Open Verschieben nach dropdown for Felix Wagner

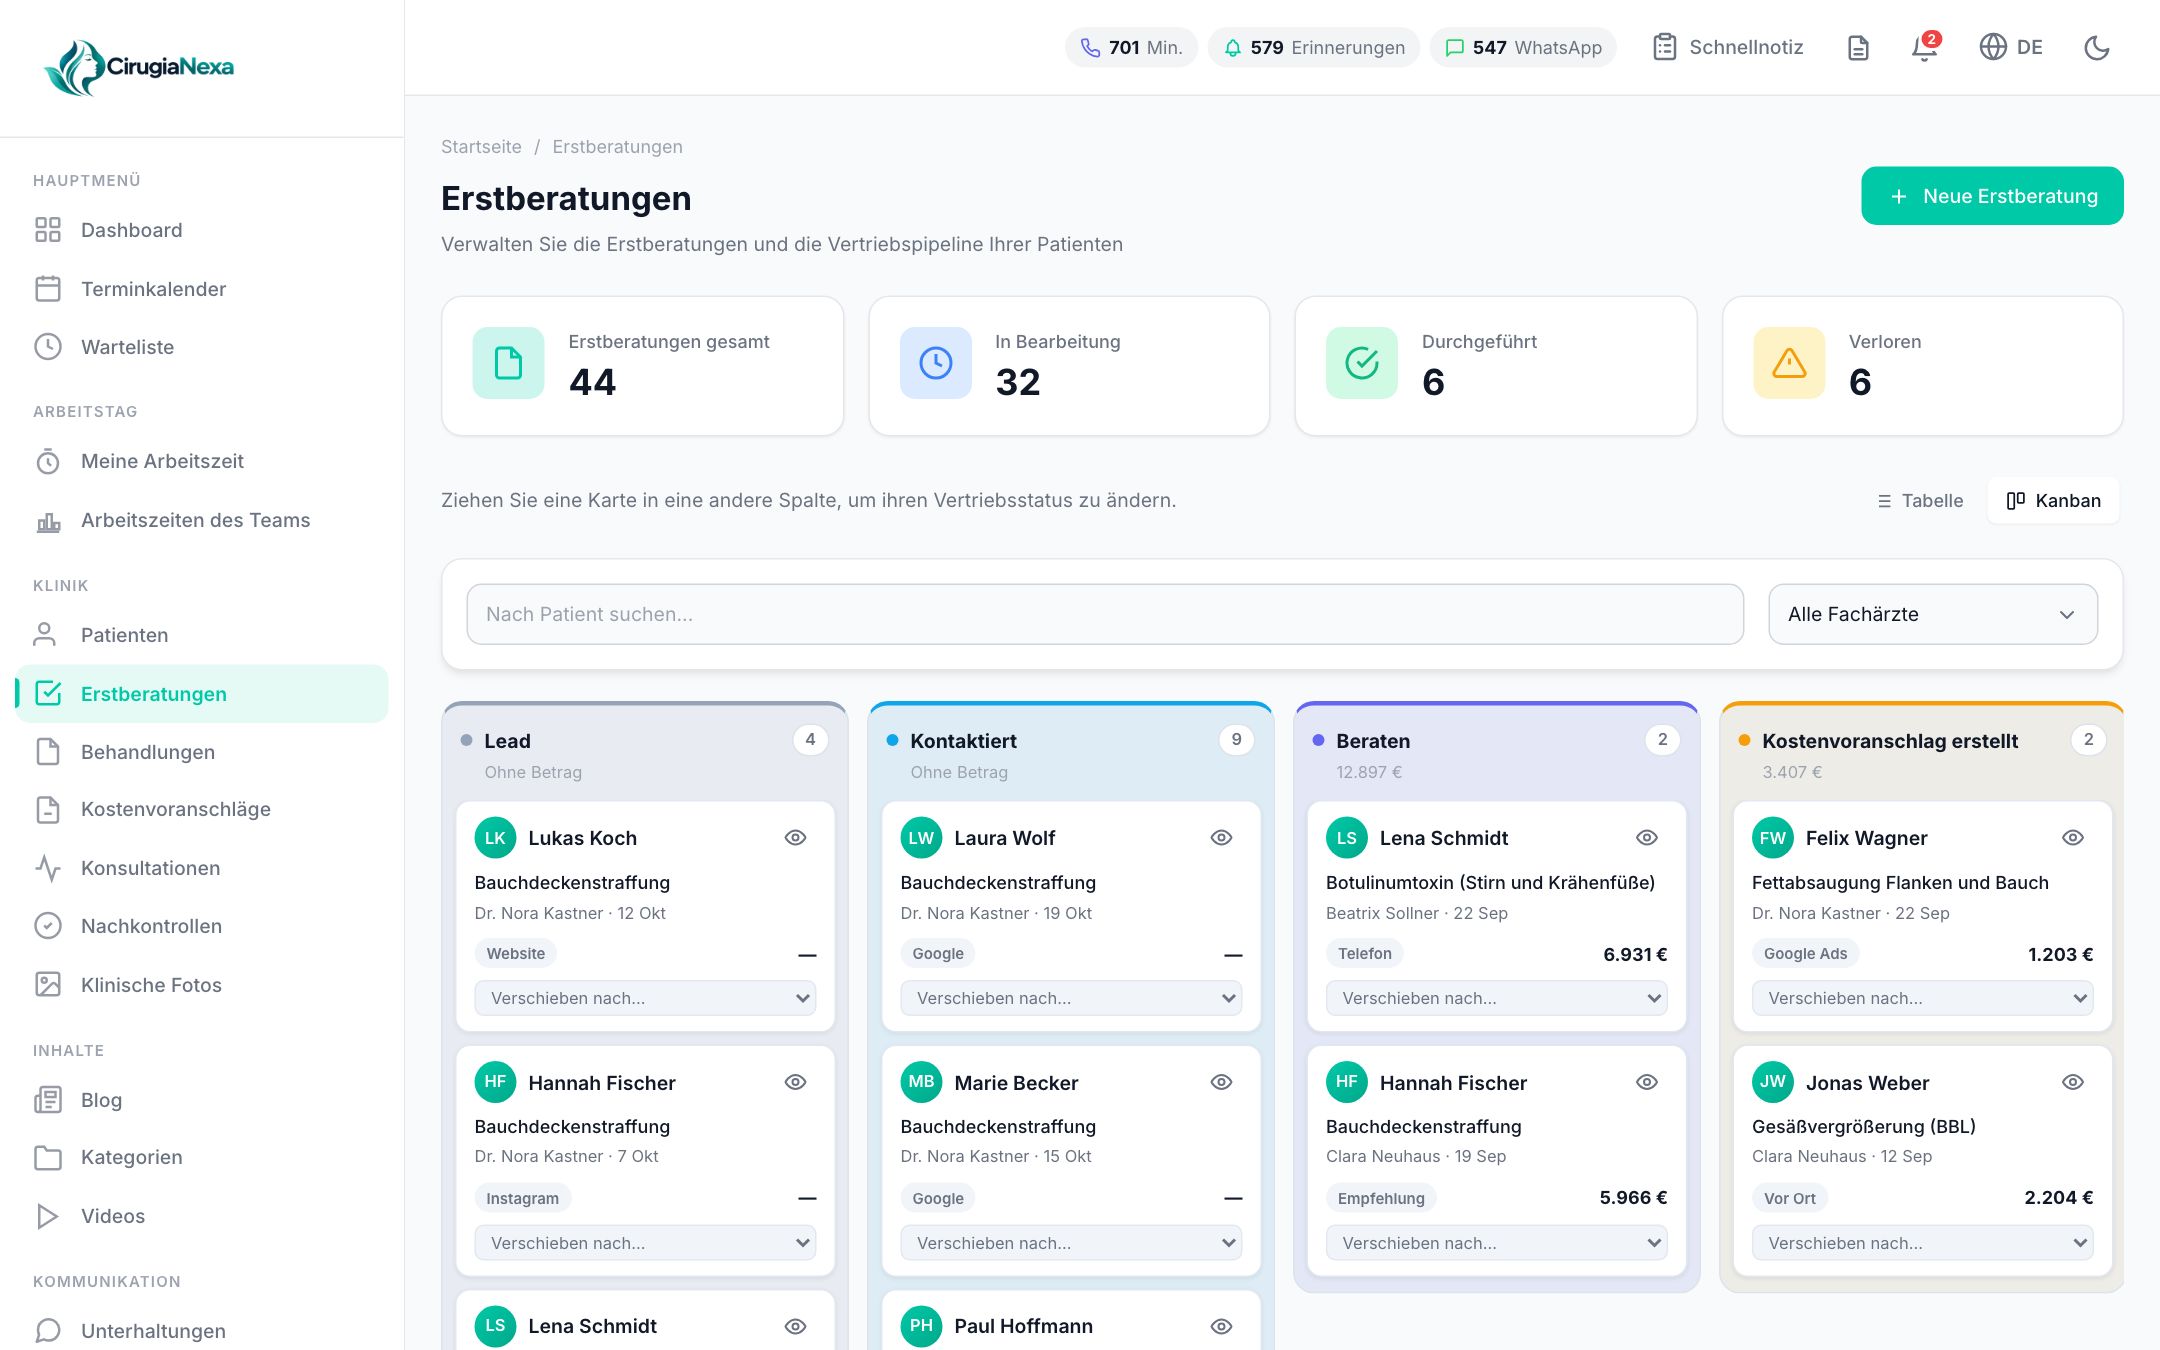pyautogui.click(x=1923, y=998)
